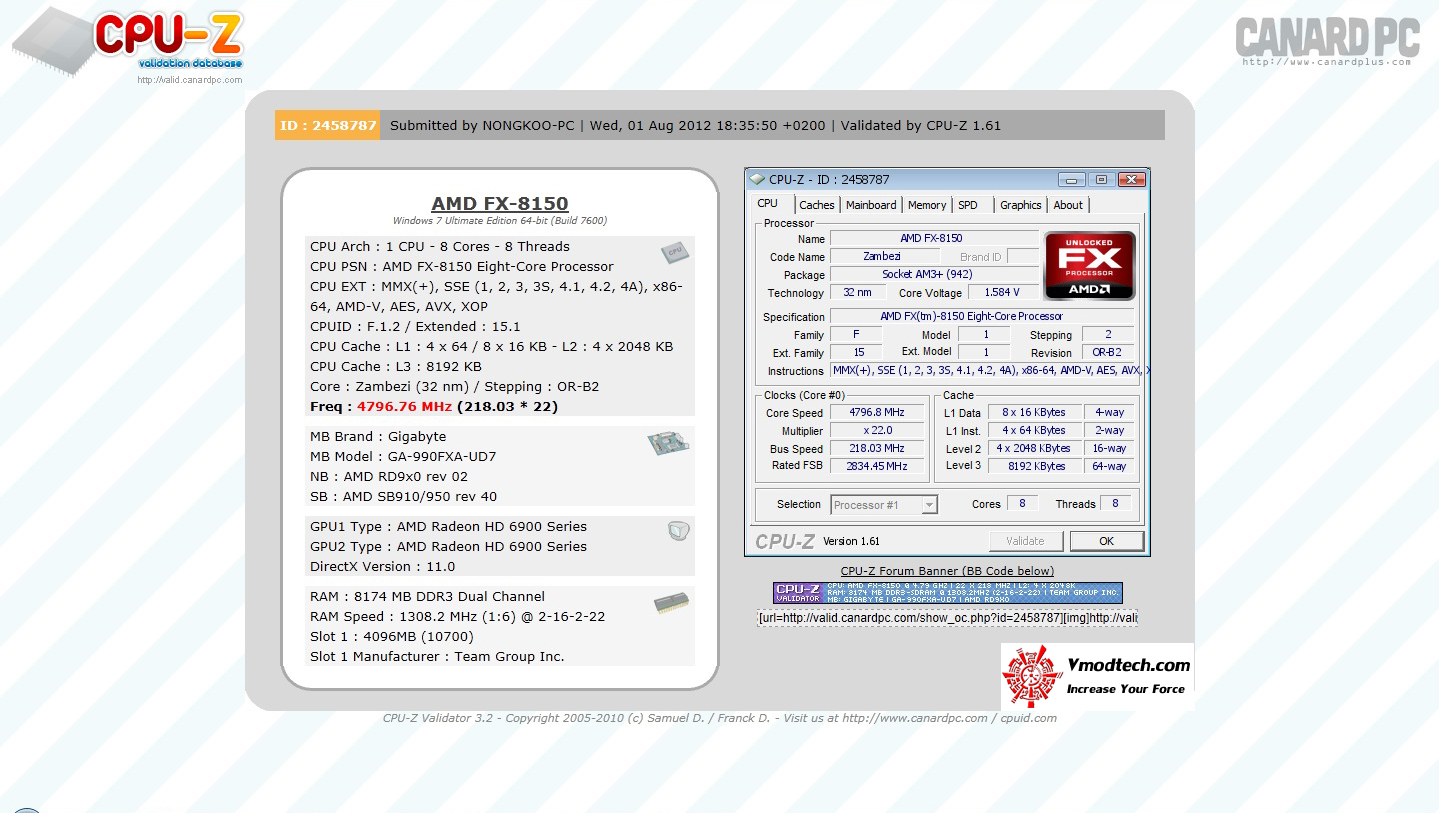1439x813 pixels.
Task: Close the CPU-Z window
Action: (x=1132, y=180)
